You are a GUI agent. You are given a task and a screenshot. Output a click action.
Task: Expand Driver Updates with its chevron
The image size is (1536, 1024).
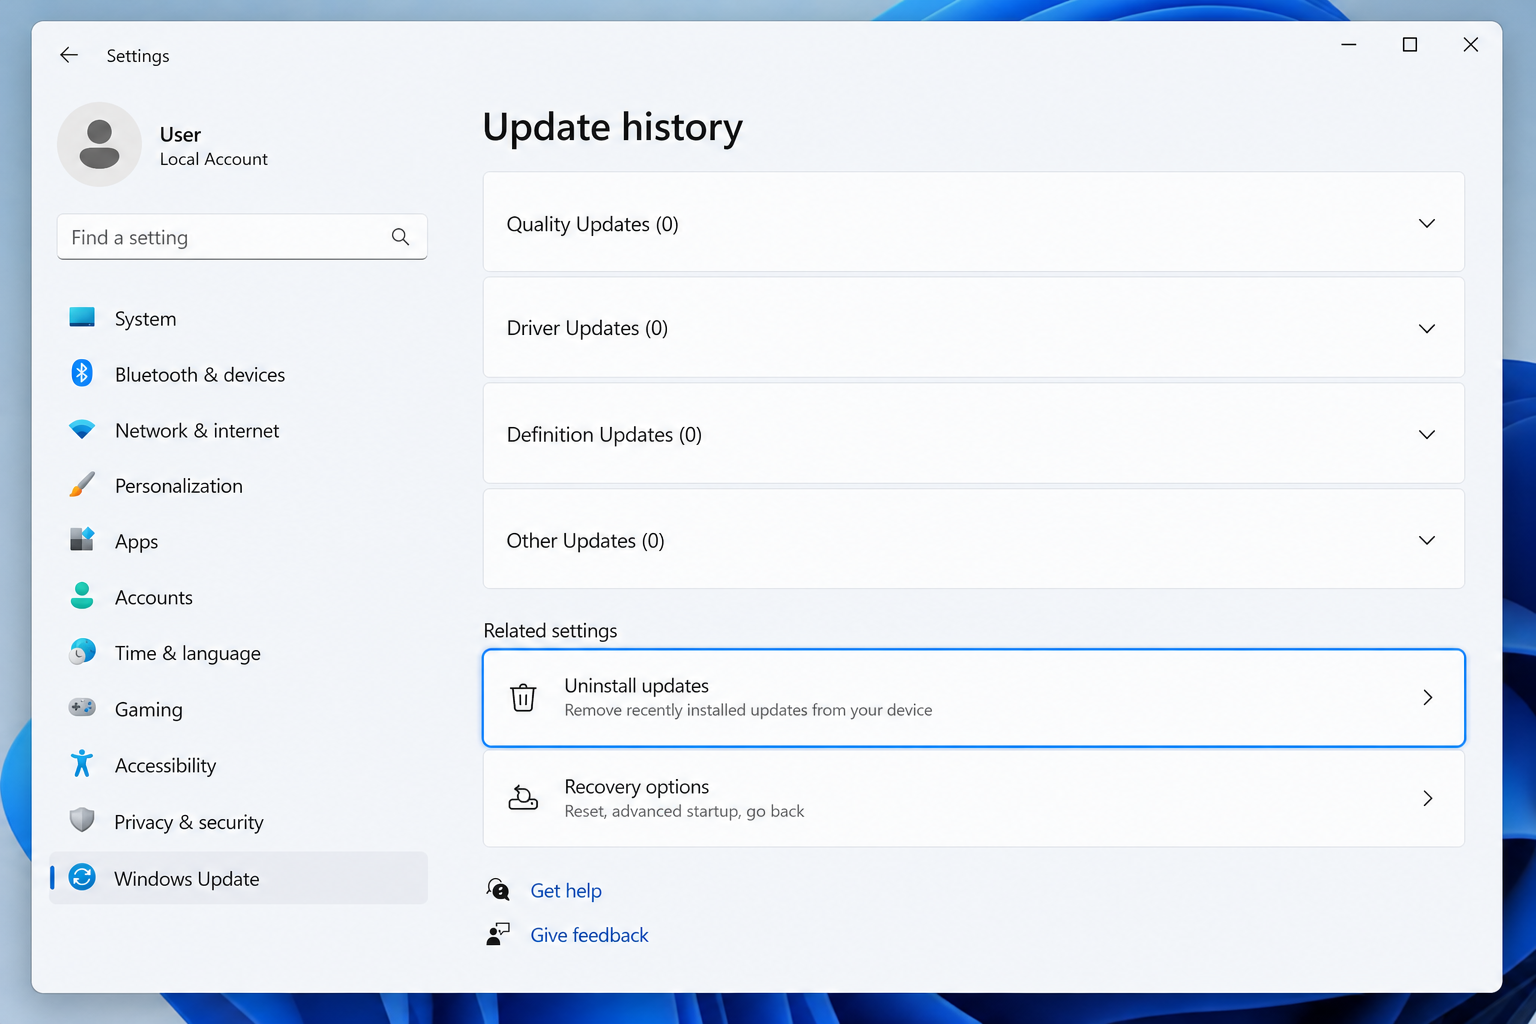1427,328
